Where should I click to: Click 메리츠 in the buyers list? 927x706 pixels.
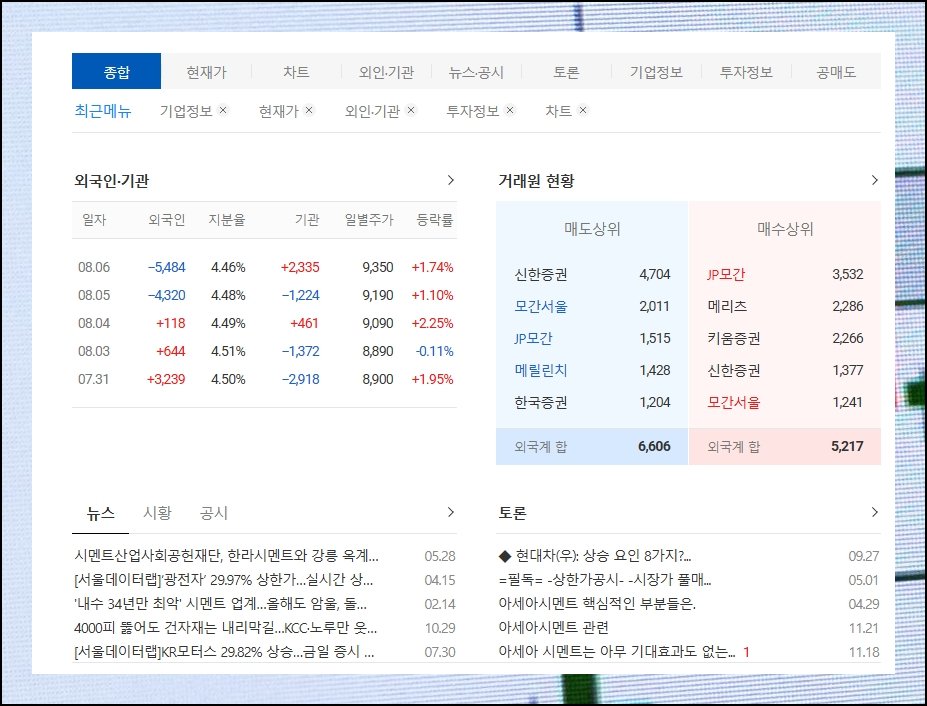click(x=727, y=306)
